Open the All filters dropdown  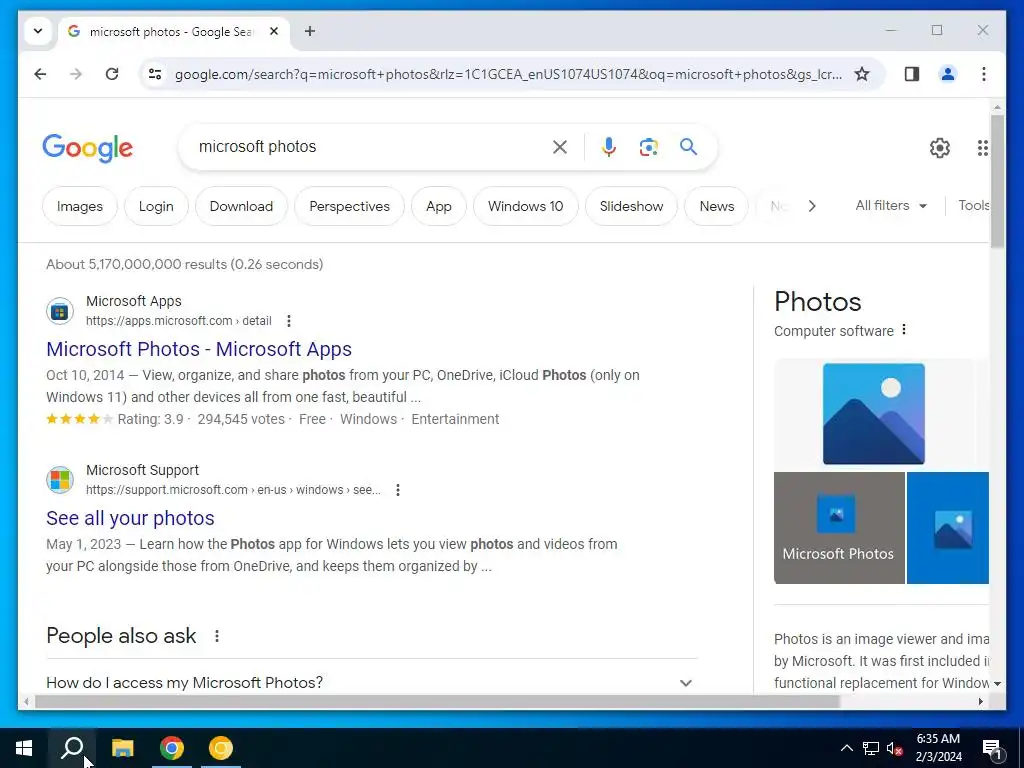[x=891, y=206]
